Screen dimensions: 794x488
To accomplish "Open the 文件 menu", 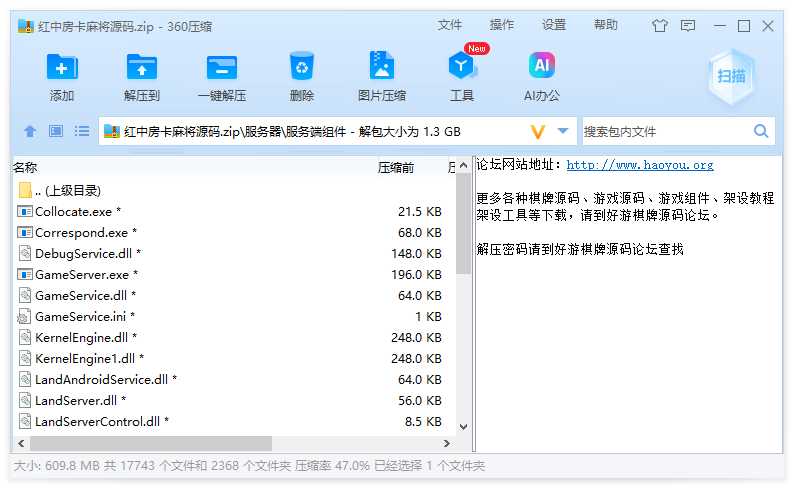I will 450,25.
